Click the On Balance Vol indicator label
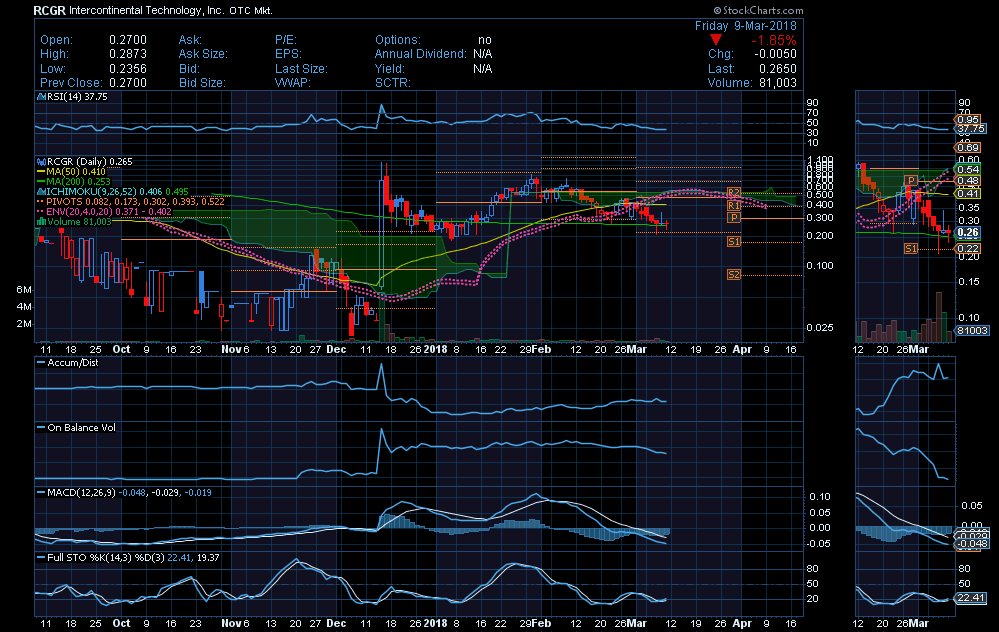 coord(76,427)
